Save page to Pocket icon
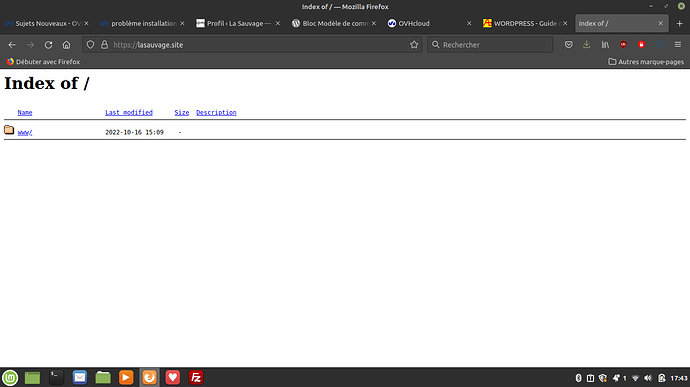690x387 pixels. click(x=569, y=44)
